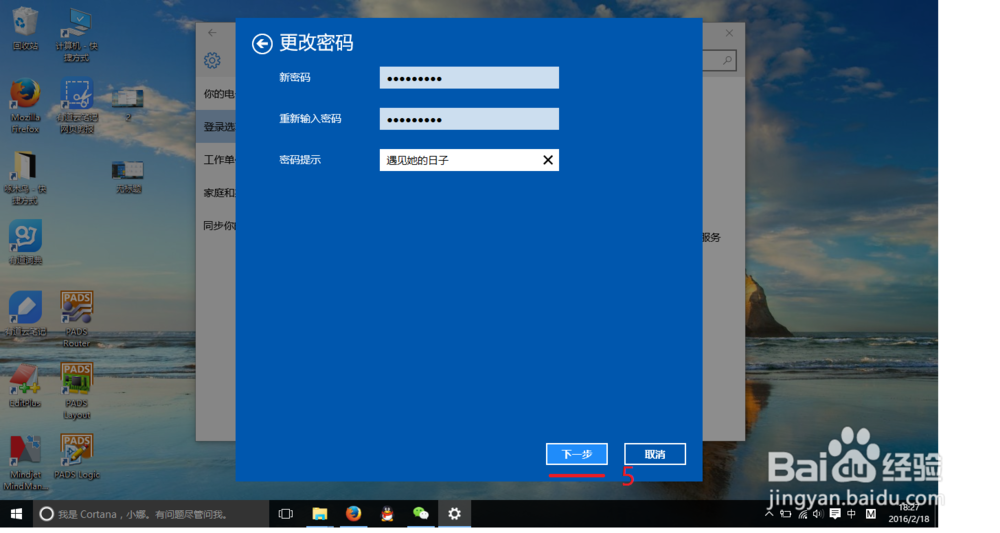Viewport: 1000px width, 533px height.
Task: Select 你的电 item in the Settings sidebar
Action: (x=216, y=94)
